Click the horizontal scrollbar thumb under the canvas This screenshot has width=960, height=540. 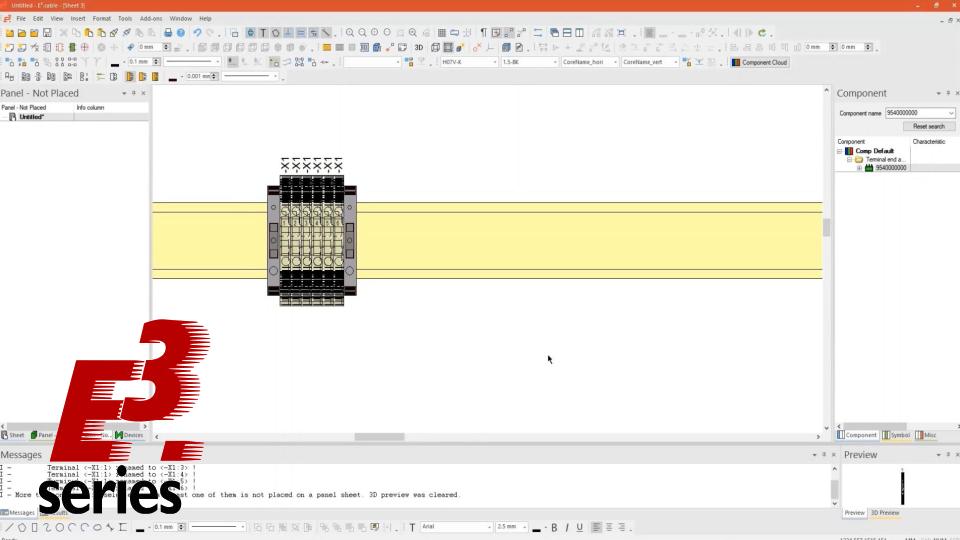pyautogui.click(x=380, y=437)
